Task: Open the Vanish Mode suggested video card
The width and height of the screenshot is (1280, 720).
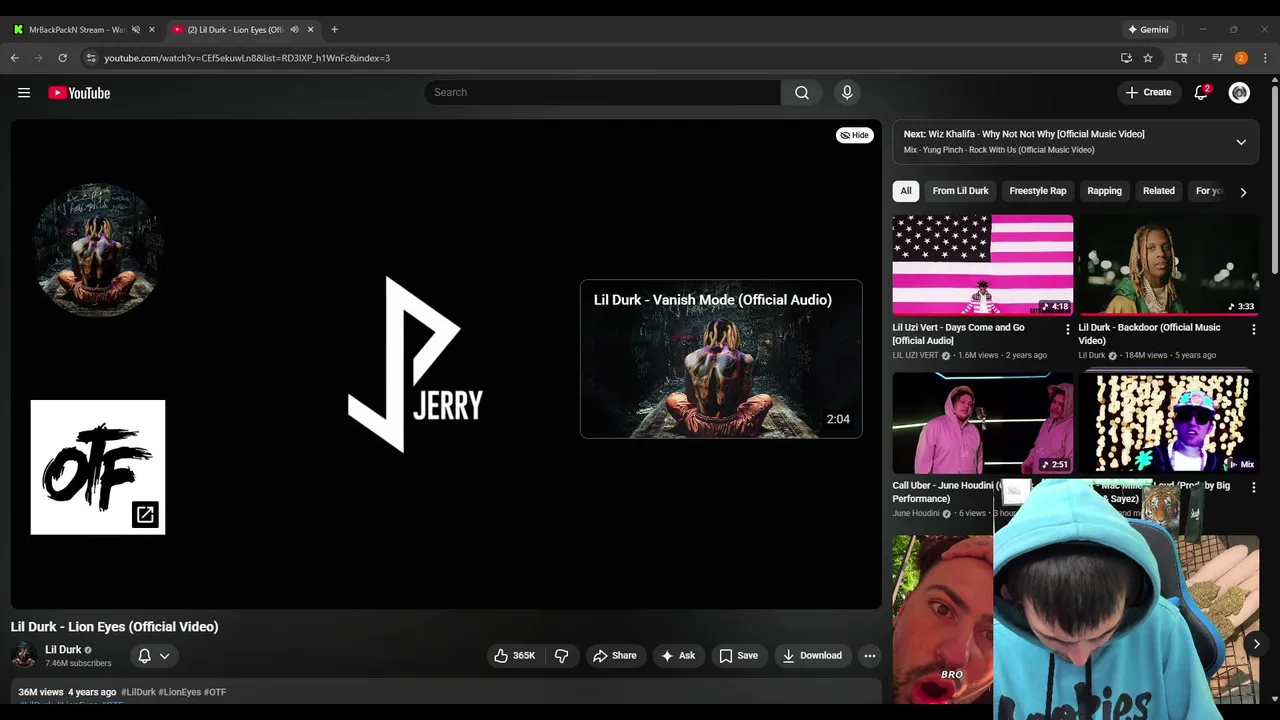Action: (x=721, y=359)
